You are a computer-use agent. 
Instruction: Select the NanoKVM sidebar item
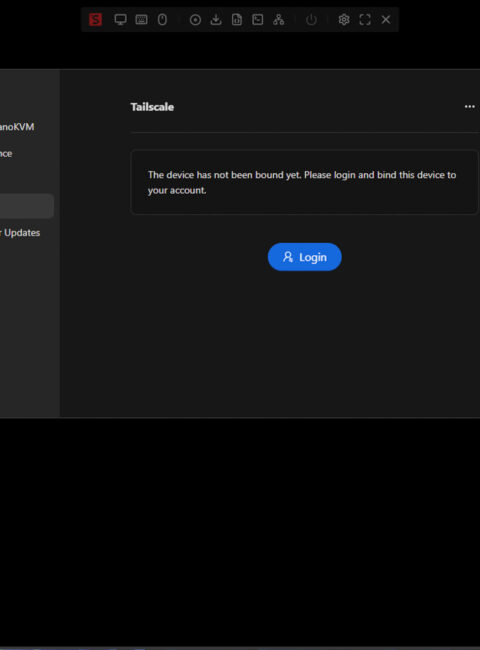[x=17, y=127]
